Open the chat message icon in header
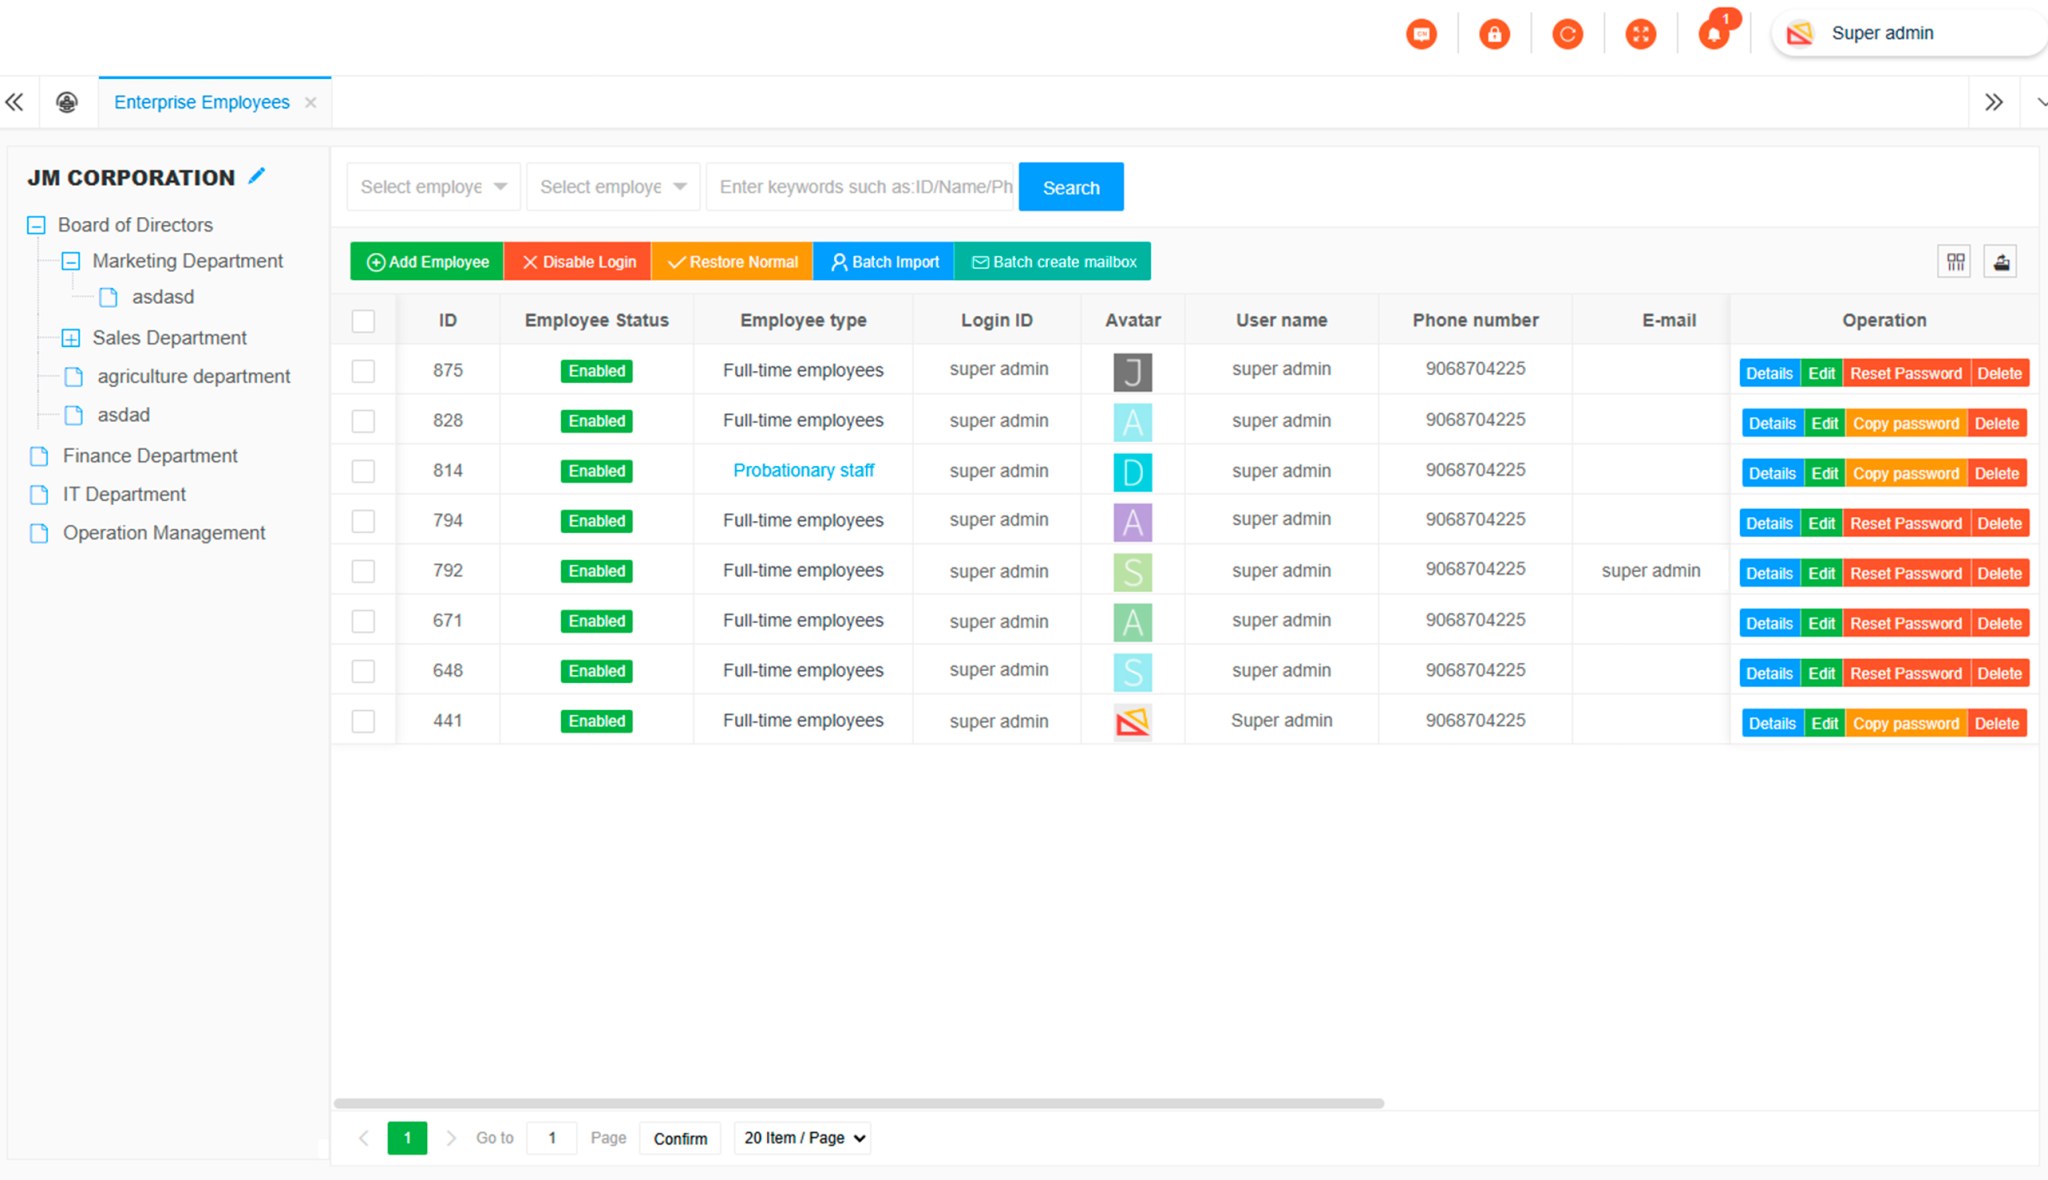2048x1180 pixels. tap(1421, 33)
